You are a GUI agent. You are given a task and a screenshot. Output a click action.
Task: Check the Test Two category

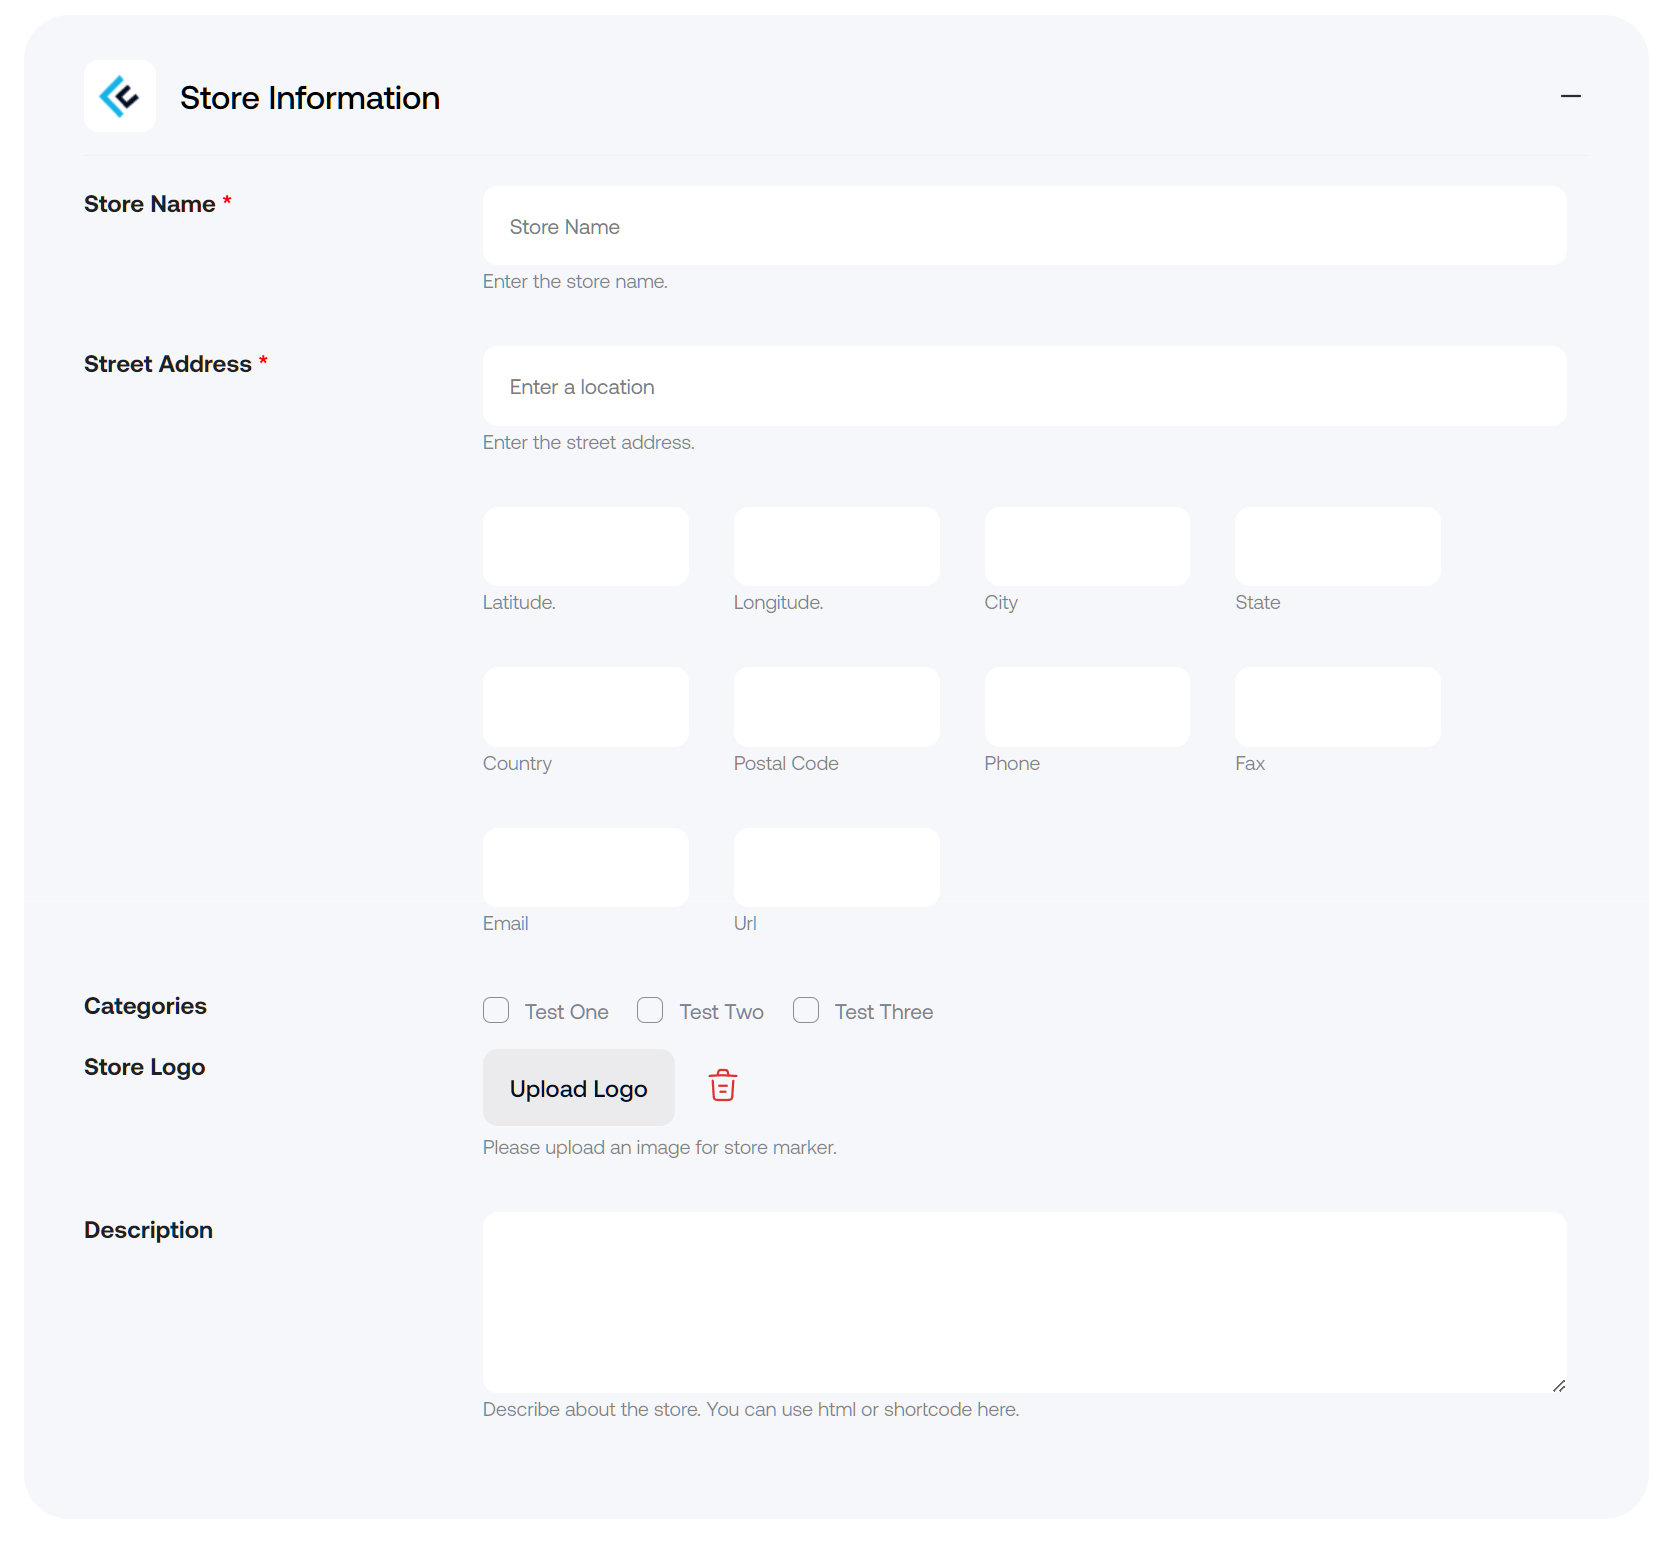click(650, 1010)
